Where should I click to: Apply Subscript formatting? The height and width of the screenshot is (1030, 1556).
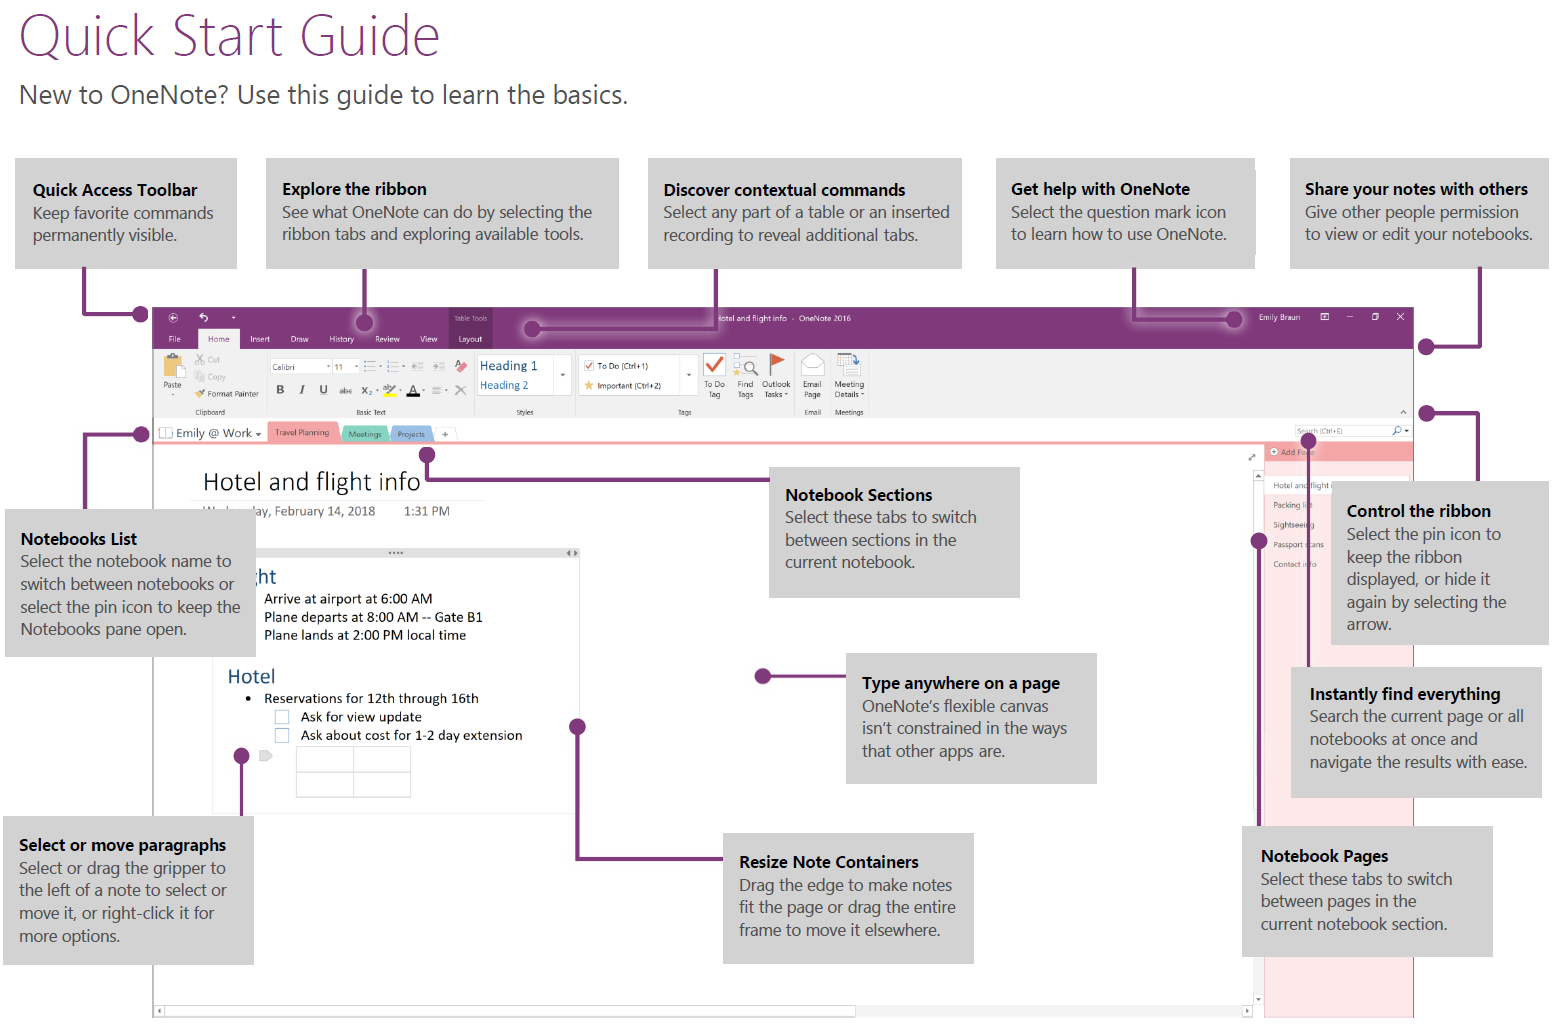click(x=368, y=391)
